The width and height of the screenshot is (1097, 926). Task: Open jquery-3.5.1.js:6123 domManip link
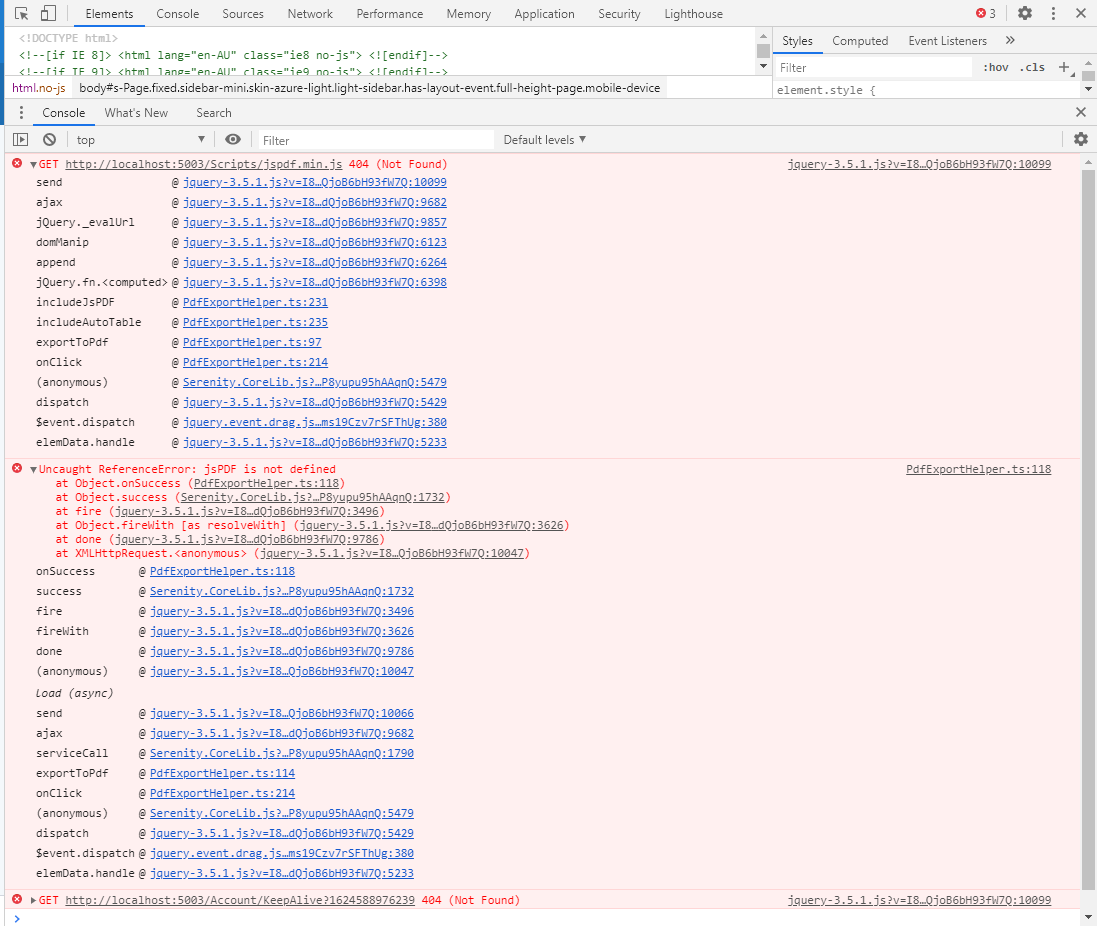click(314, 242)
